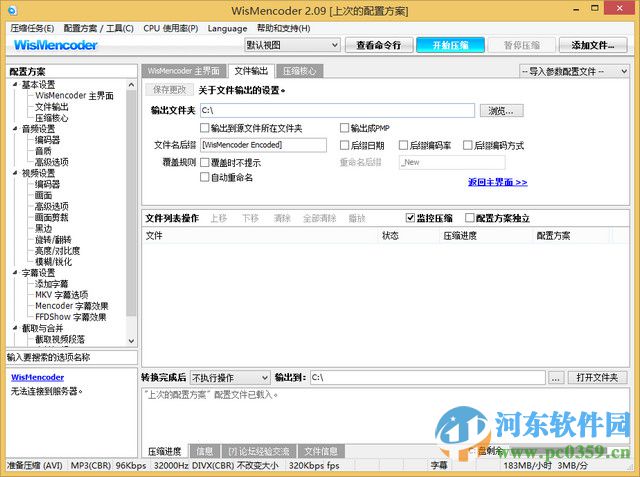The width and height of the screenshot is (640, 477).
Task: Open the 压缩任务(E) menu
Action: click(x=32, y=28)
